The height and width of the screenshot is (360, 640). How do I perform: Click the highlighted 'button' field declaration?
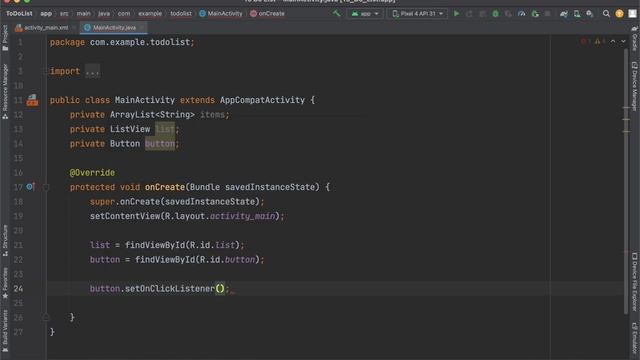tap(160, 144)
